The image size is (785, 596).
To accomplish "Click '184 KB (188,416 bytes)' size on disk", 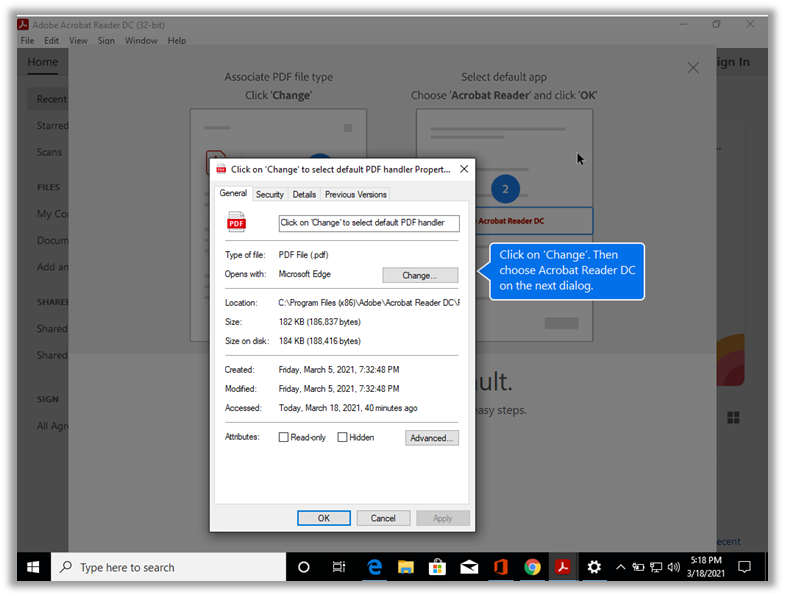I will pyautogui.click(x=319, y=341).
